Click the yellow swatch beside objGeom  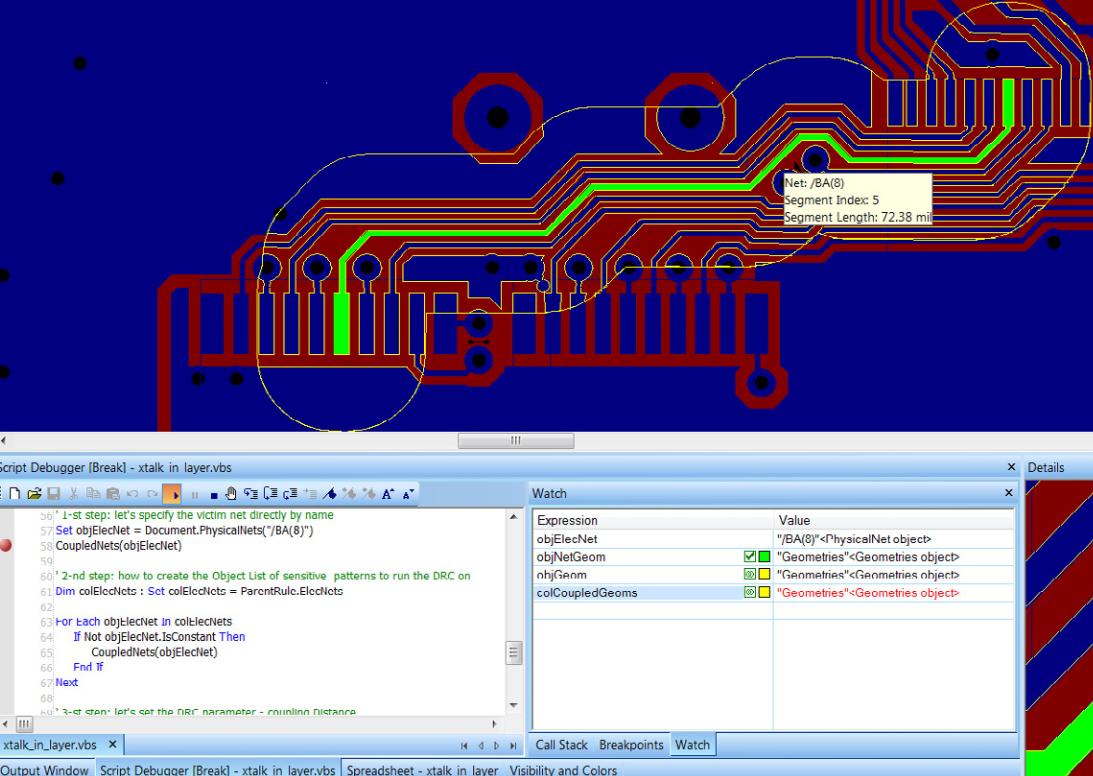click(761, 573)
